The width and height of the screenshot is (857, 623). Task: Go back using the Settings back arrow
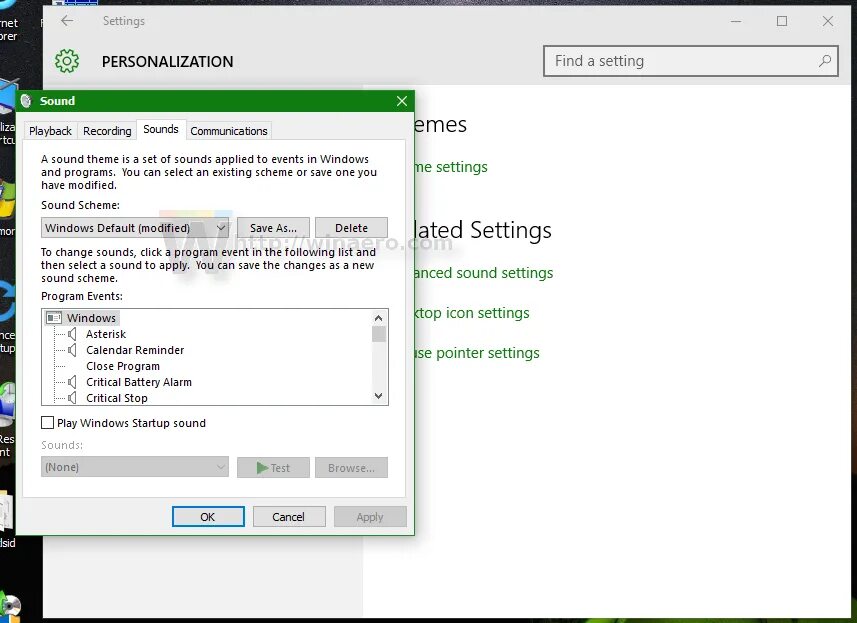pos(67,21)
